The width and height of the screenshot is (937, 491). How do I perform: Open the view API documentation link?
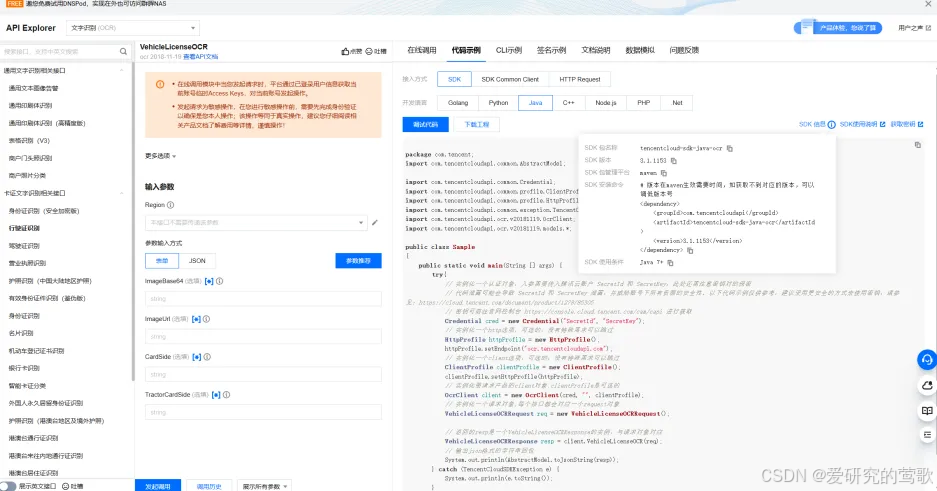(201, 57)
